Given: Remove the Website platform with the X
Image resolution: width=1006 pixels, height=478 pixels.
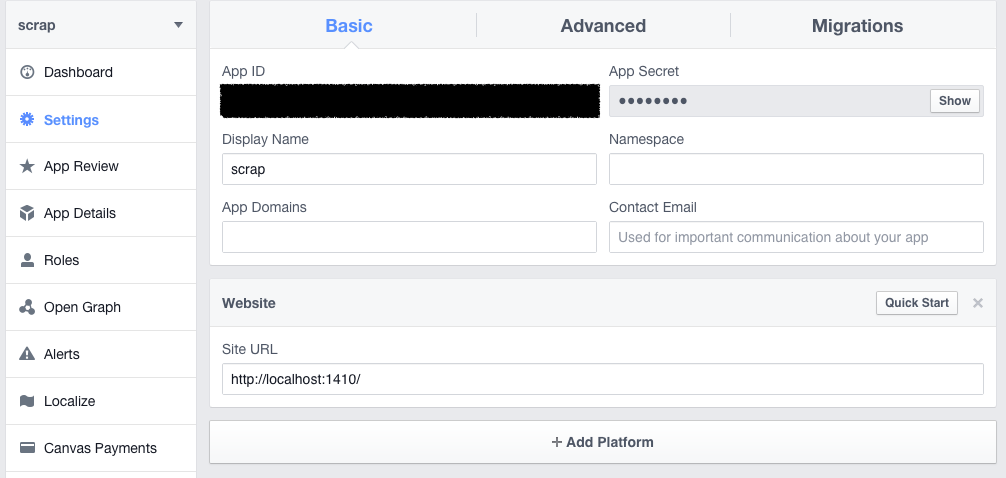Looking at the screenshot, I should [x=978, y=303].
